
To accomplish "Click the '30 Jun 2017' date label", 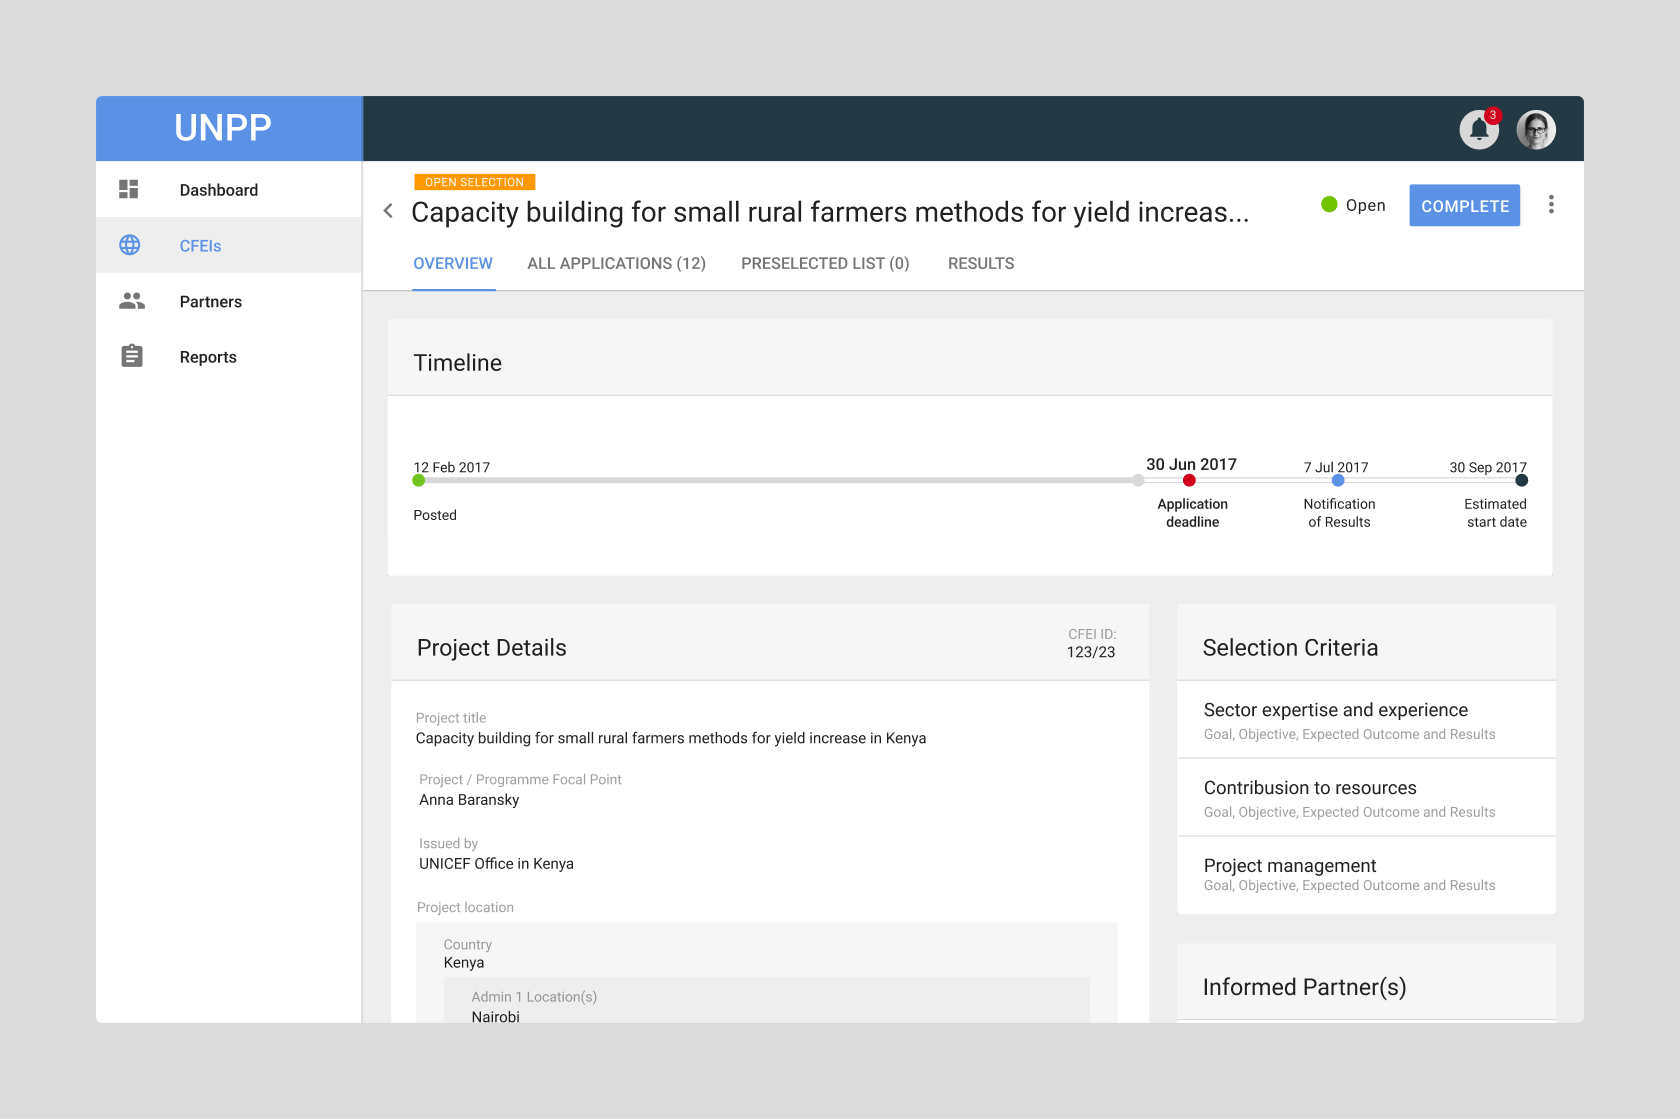I will point(1191,464).
